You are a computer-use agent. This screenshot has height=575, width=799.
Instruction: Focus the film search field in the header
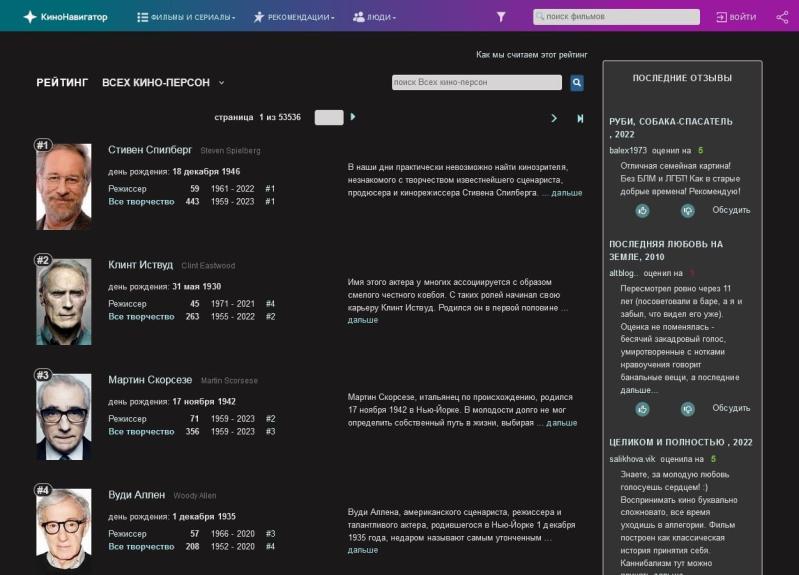point(616,17)
